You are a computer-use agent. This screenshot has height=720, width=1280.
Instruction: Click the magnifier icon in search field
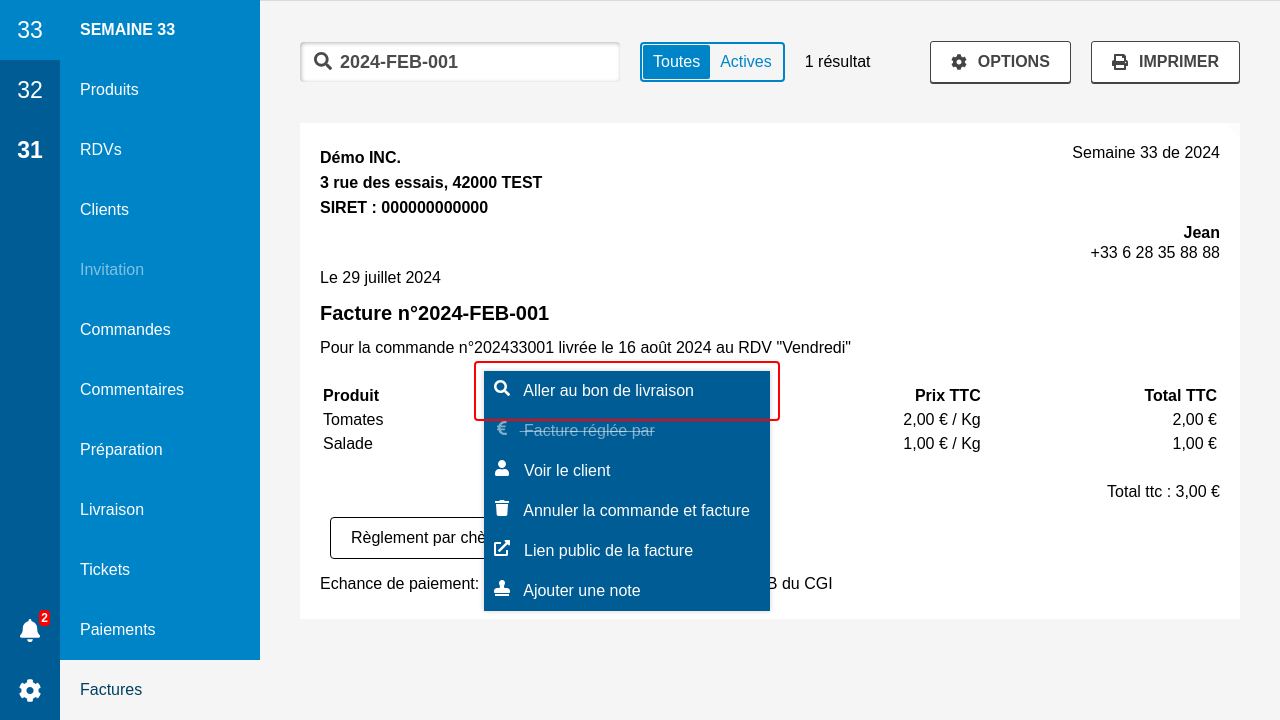323,61
